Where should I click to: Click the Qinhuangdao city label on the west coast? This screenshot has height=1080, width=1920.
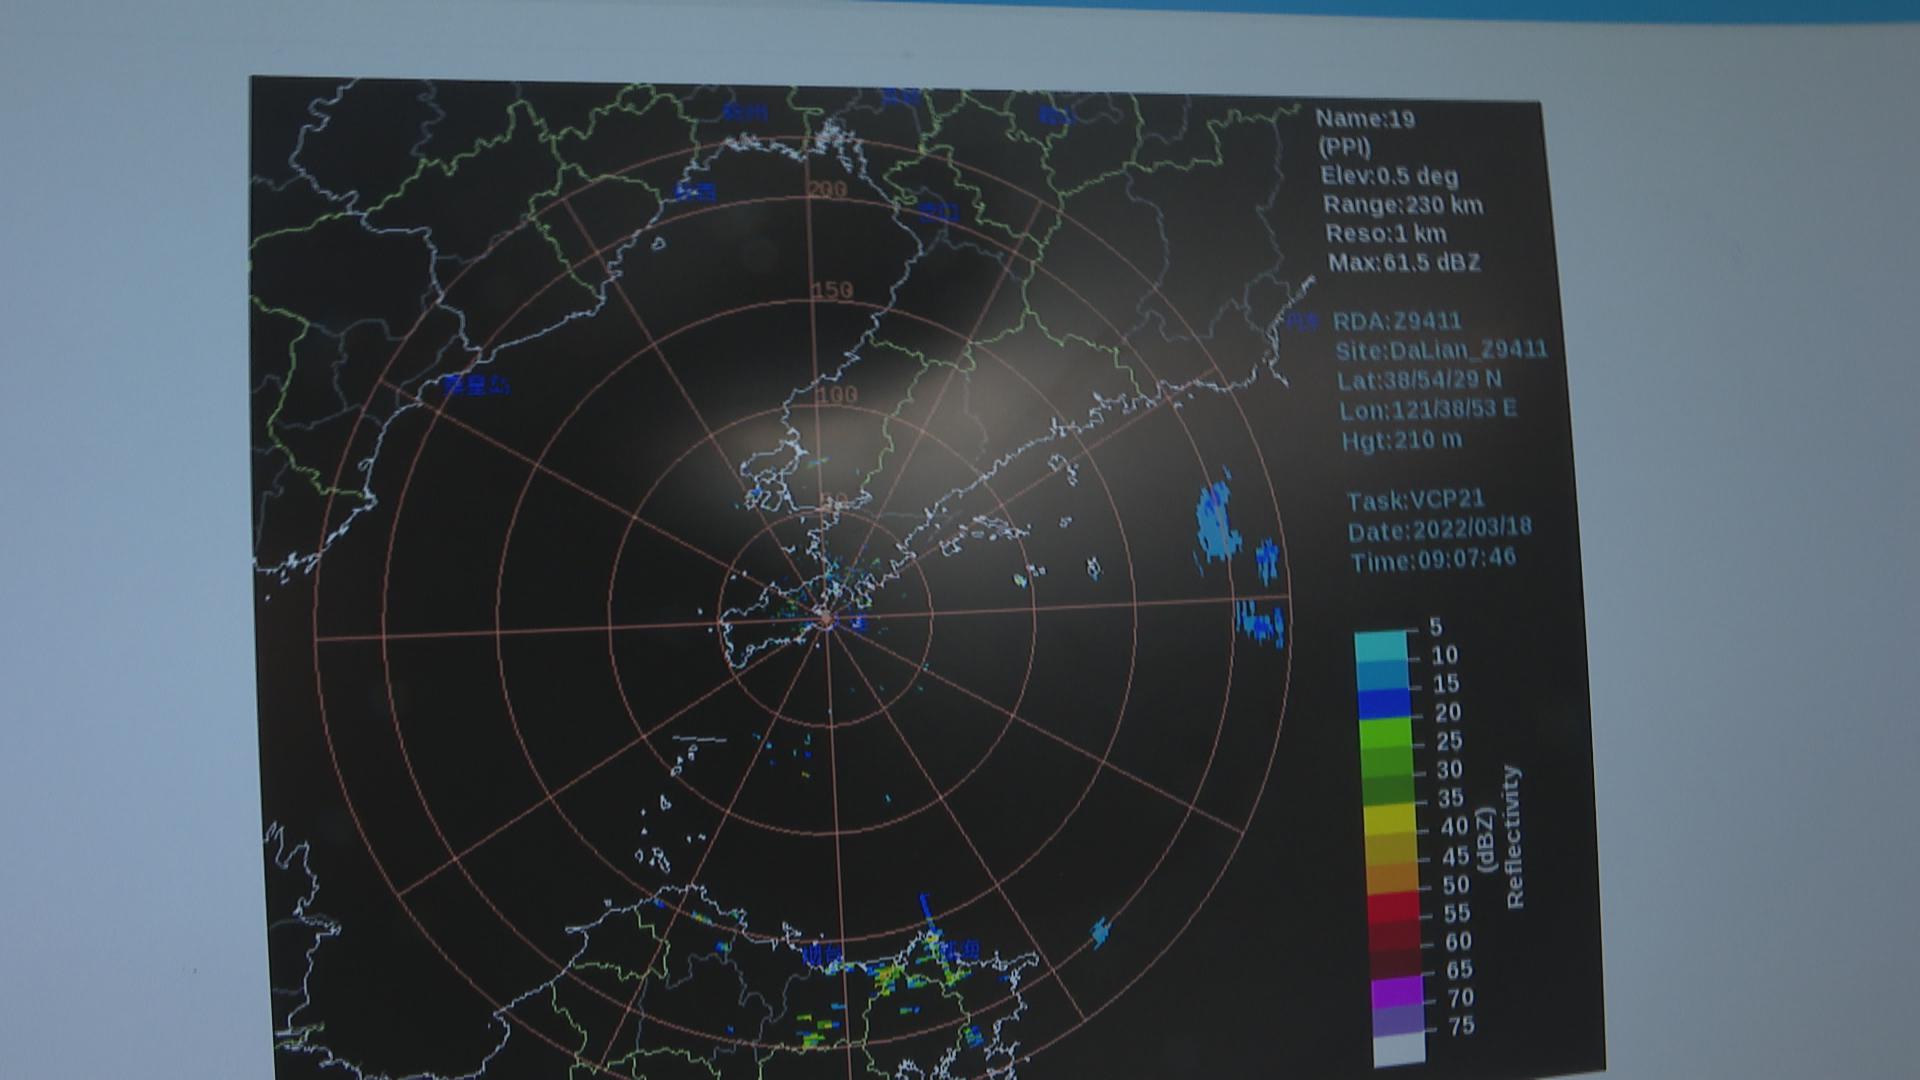476,385
